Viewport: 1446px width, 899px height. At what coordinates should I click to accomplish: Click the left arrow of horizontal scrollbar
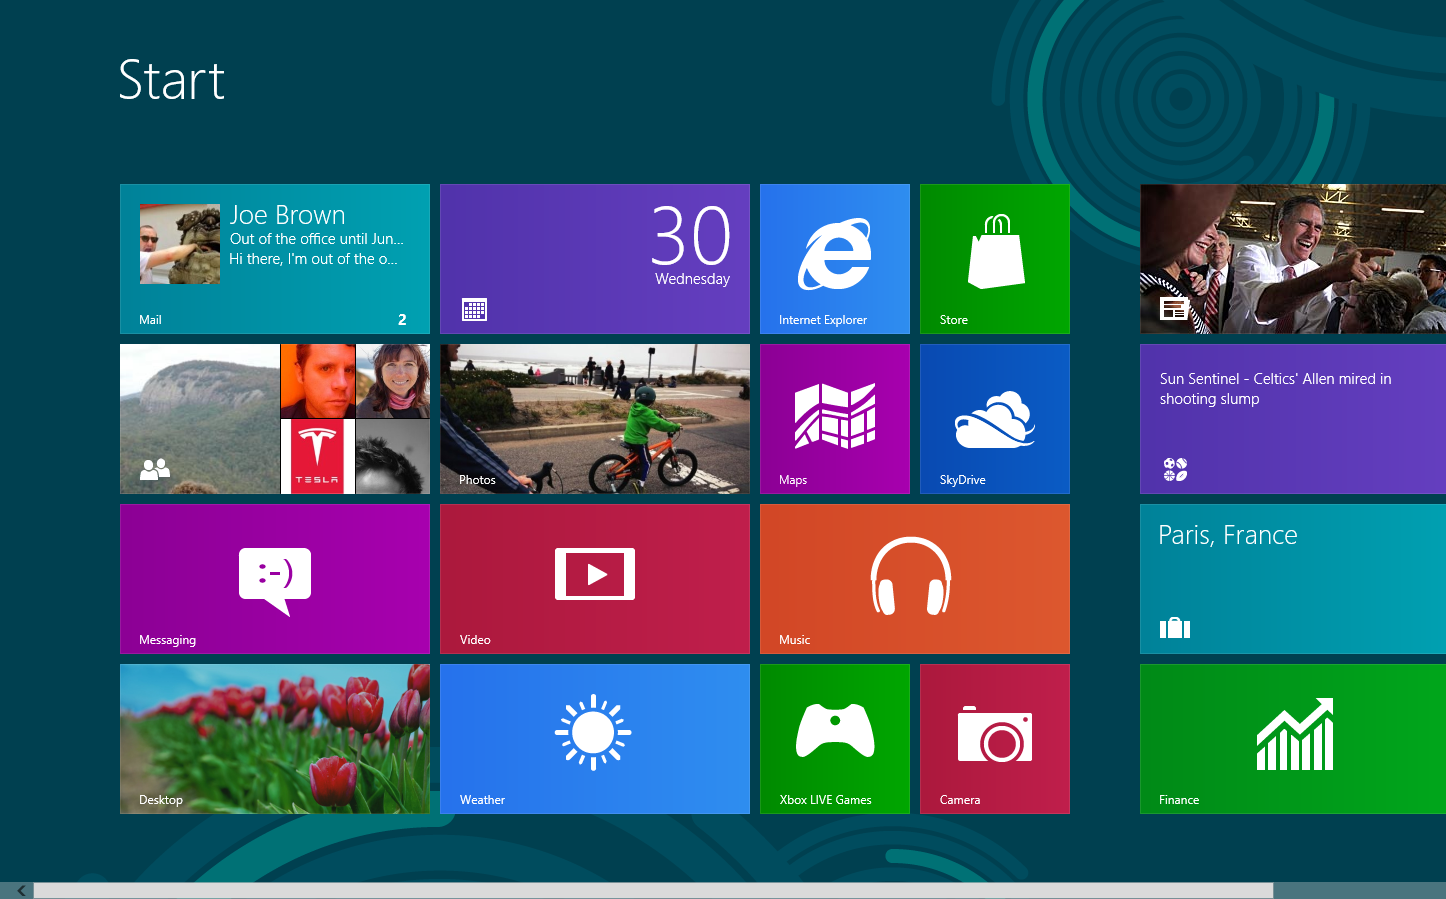[20, 890]
